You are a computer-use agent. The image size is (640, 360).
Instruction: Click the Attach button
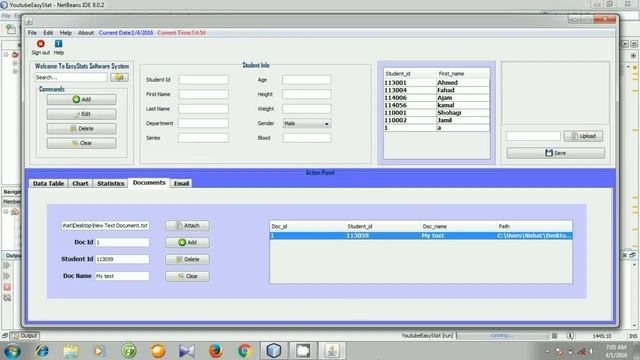tap(187, 226)
